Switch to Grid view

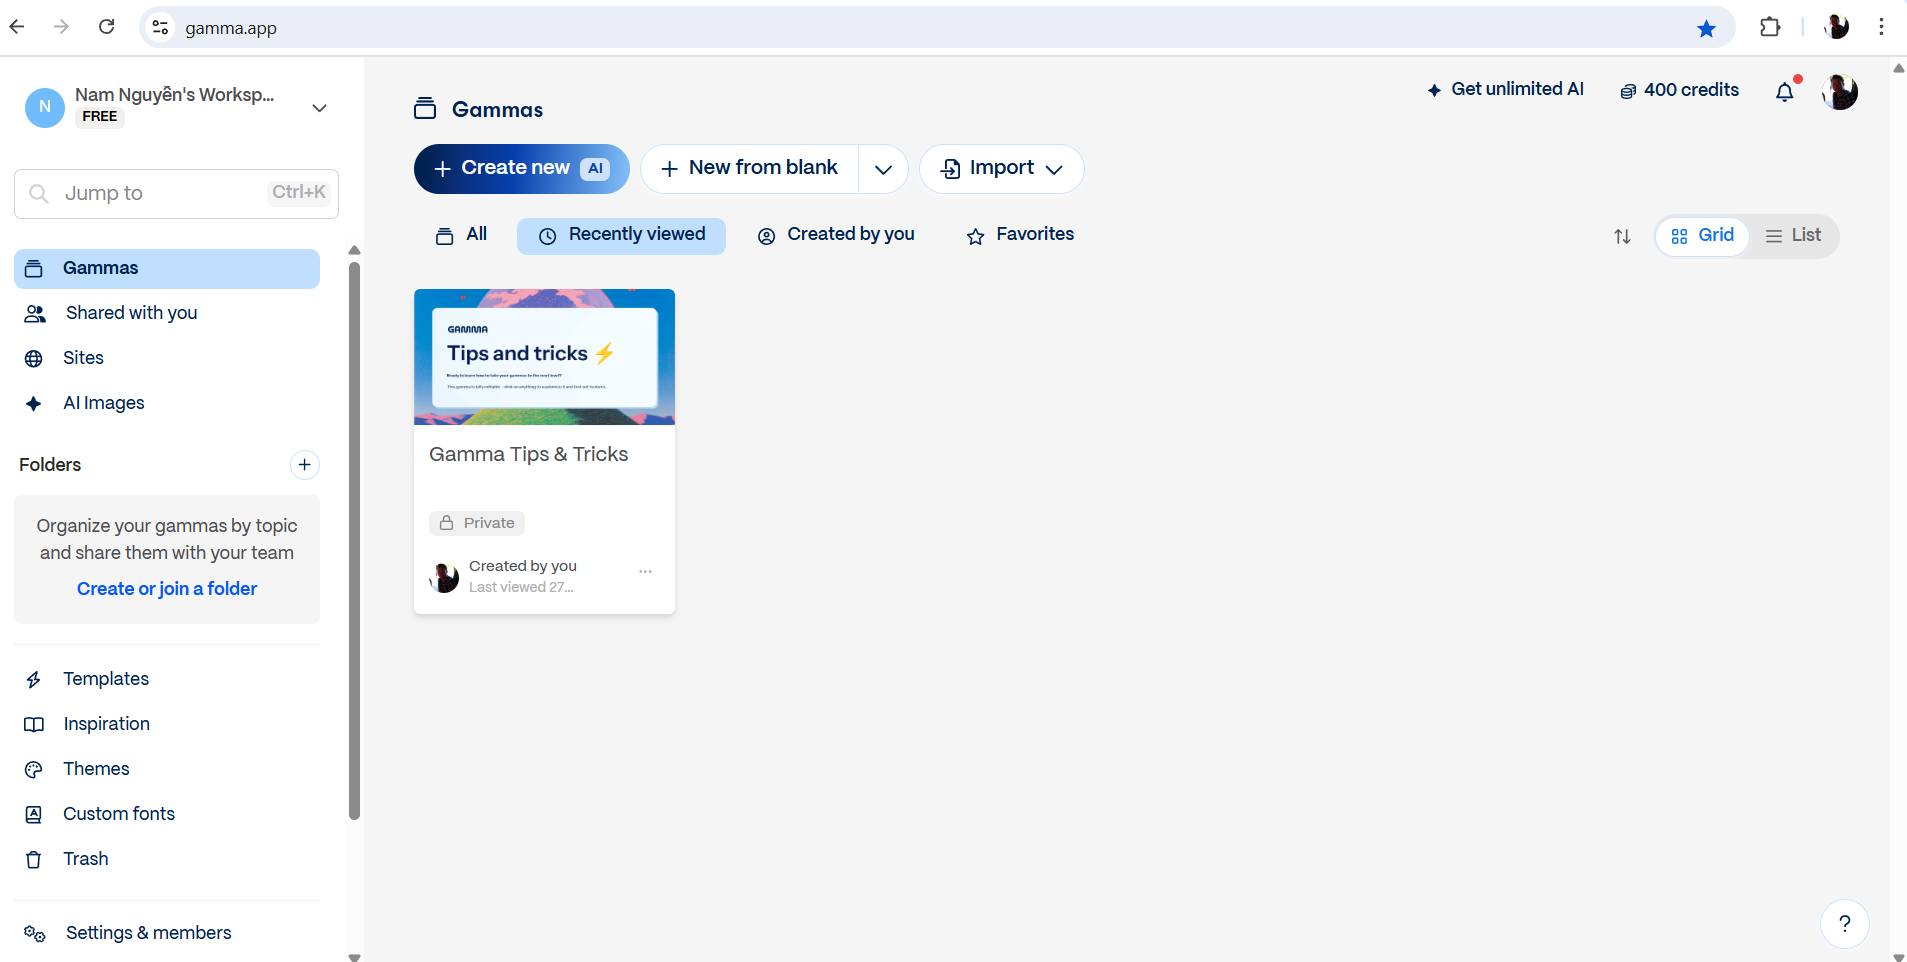coord(1702,236)
